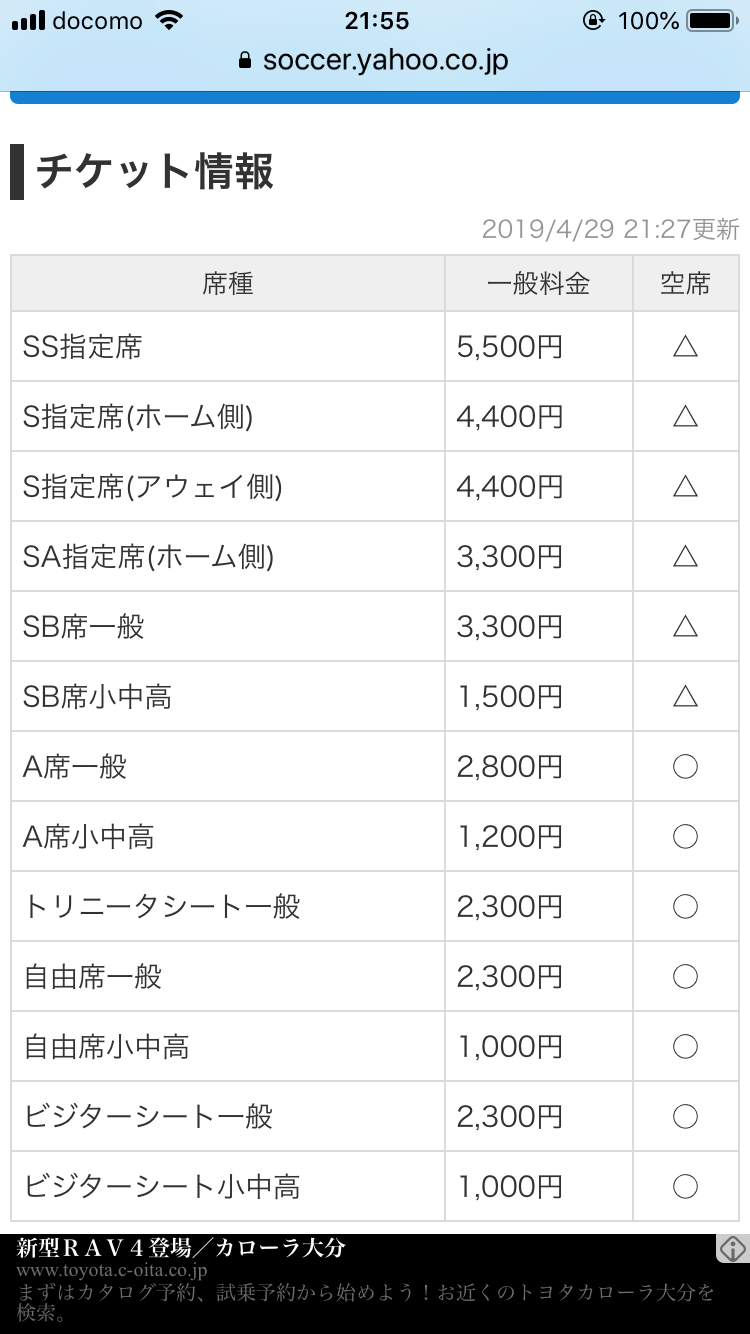Click the circle icon for トリニータシート一般
The image size is (750, 1334).
coord(685,906)
